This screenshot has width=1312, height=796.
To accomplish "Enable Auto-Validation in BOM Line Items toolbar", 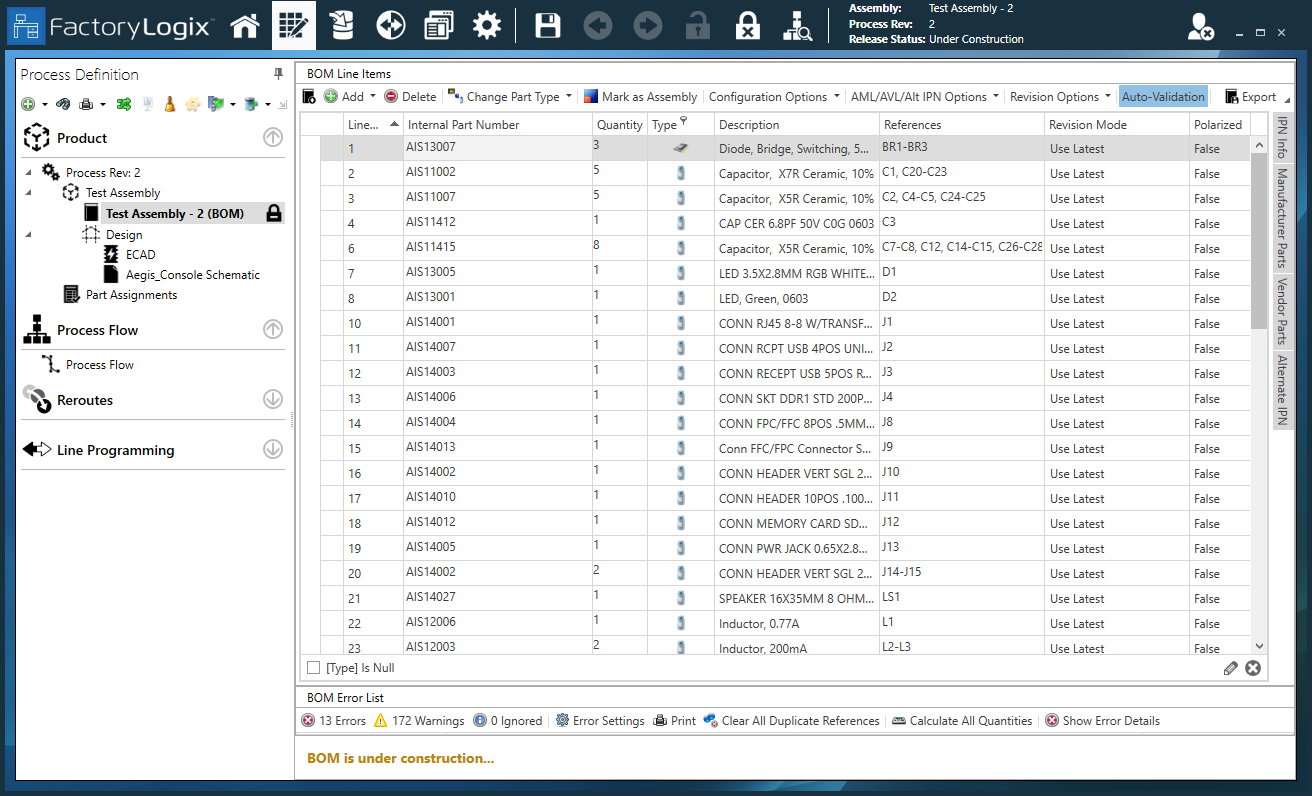I will point(1163,96).
